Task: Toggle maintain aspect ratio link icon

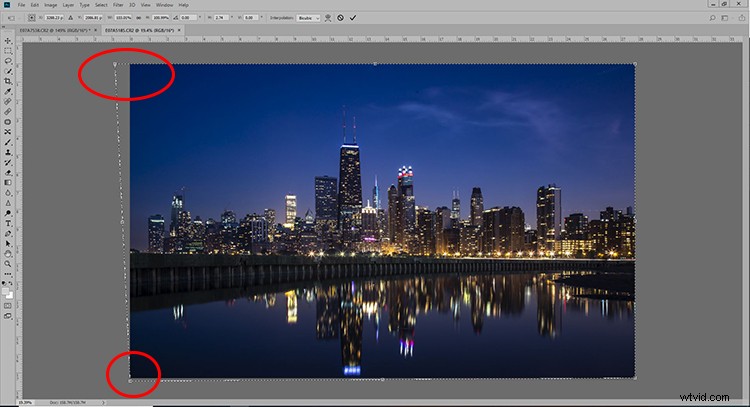Action: coord(139,18)
